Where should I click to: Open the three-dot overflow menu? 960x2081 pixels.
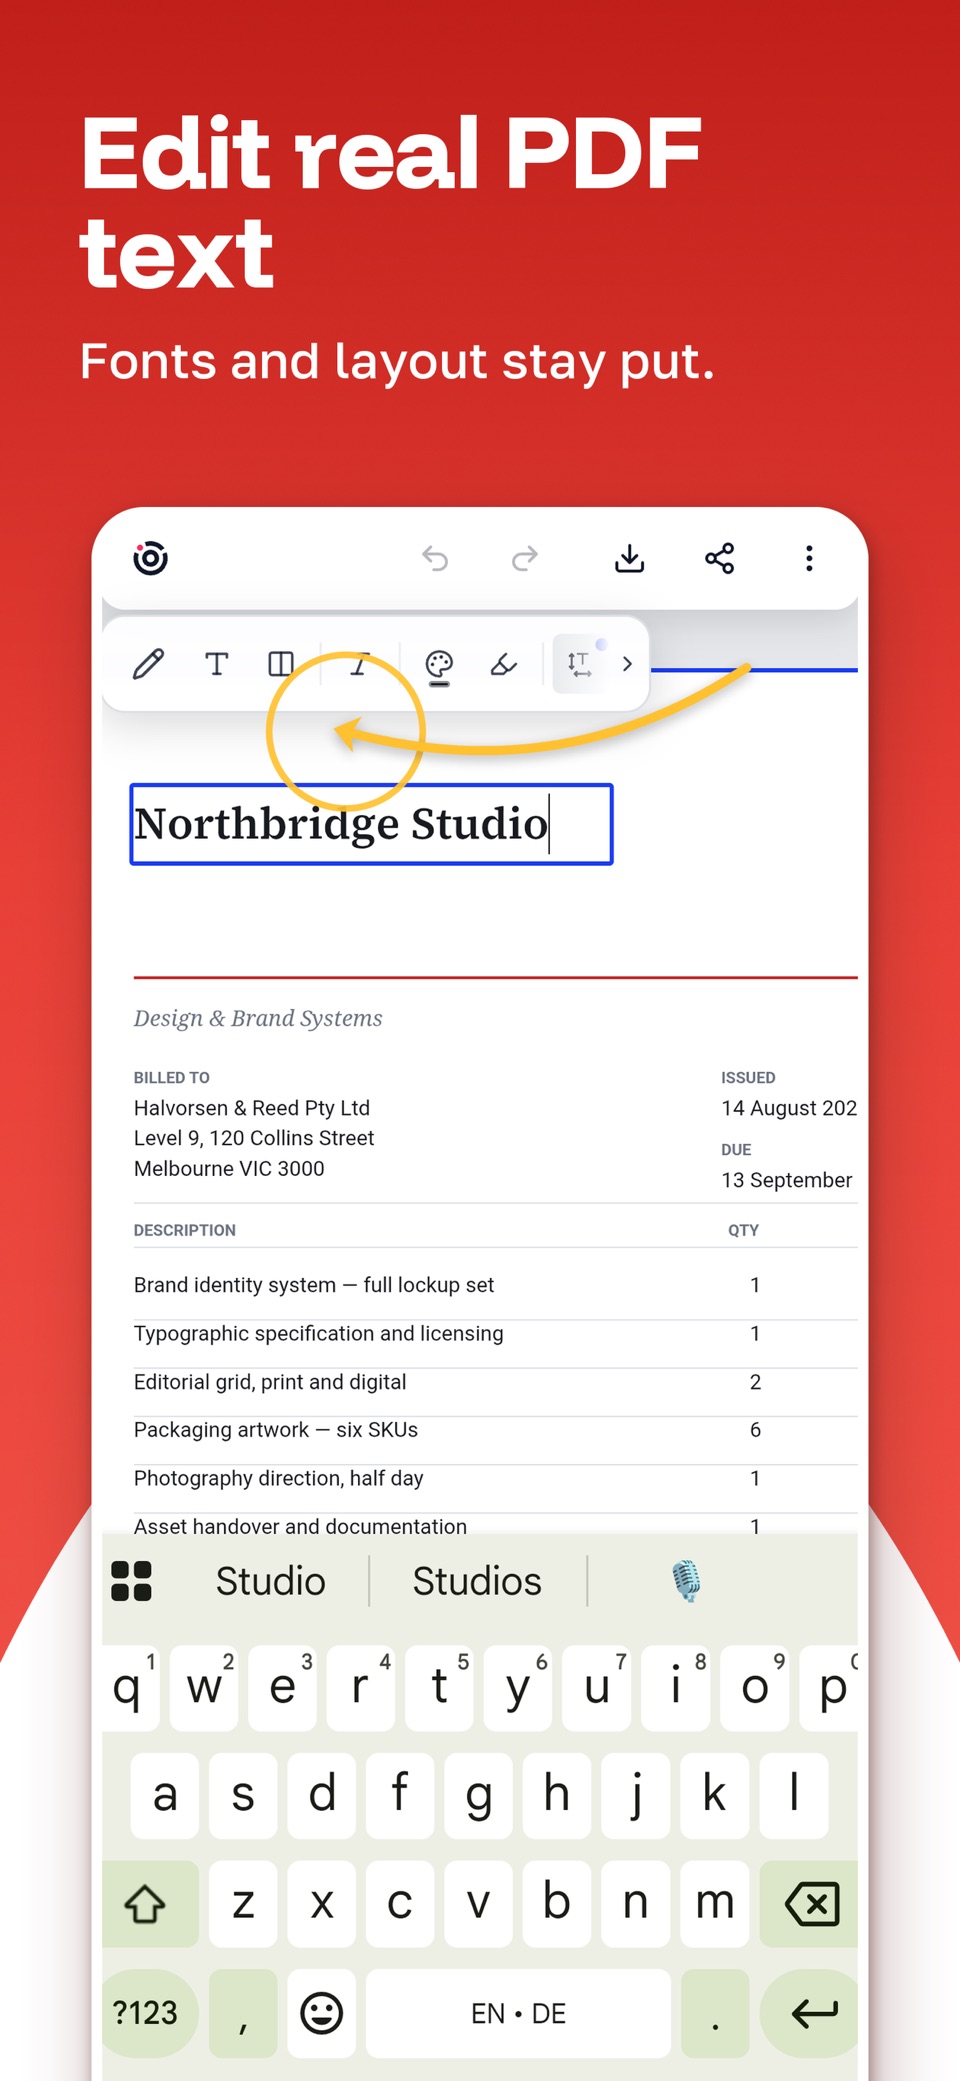[x=809, y=558]
